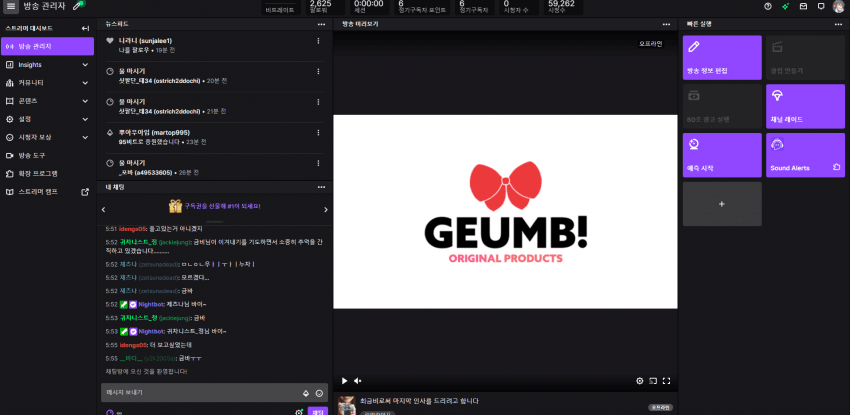The height and width of the screenshot is (415, 850).
Task: Open options for a49533605 물 마시기 entry
Action: pos(318,163)
